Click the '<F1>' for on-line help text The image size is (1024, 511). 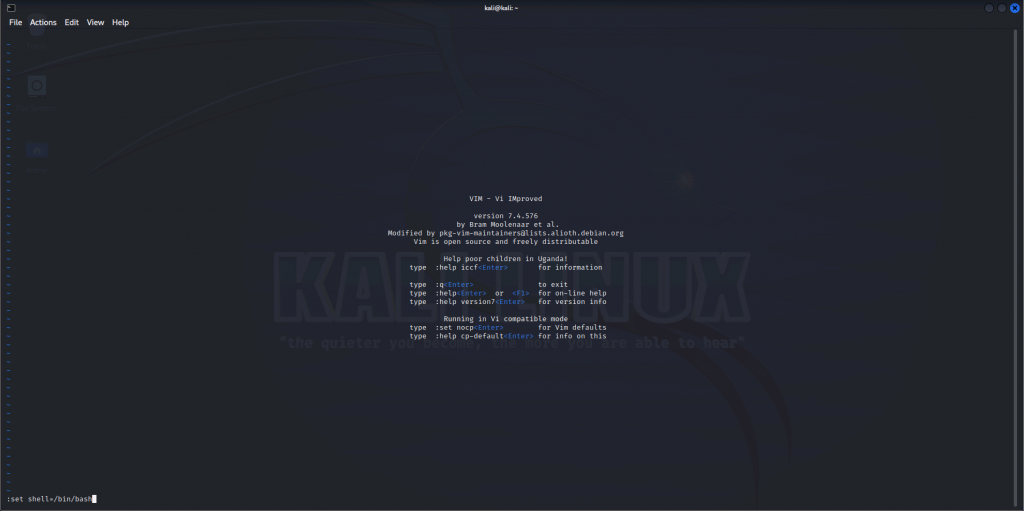(x=521, y=293)
